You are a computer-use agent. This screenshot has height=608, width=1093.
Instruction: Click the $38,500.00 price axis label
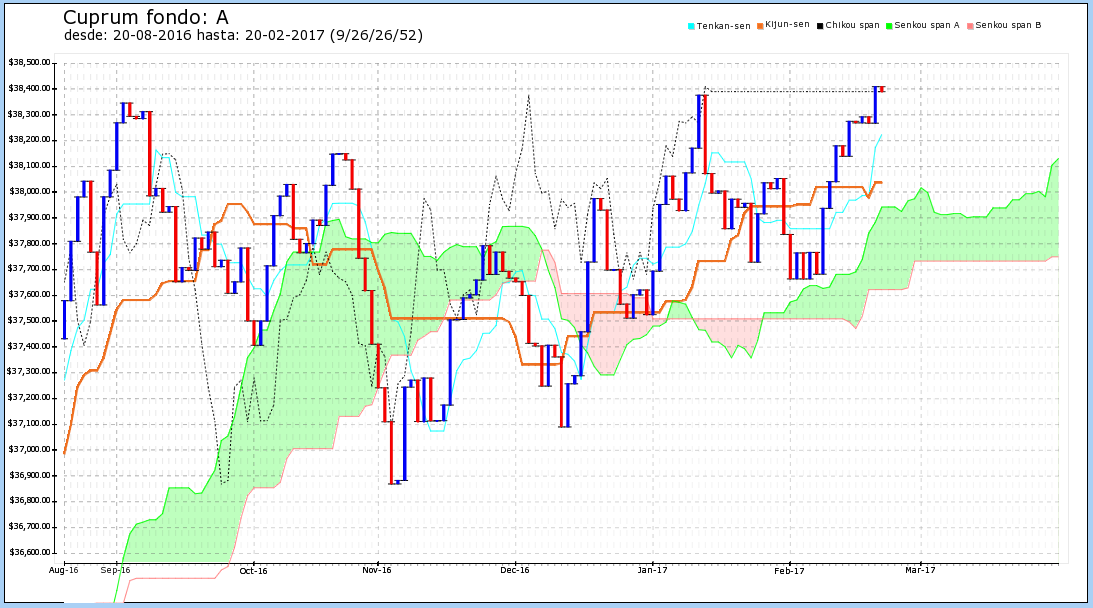[x=29, y=62]
